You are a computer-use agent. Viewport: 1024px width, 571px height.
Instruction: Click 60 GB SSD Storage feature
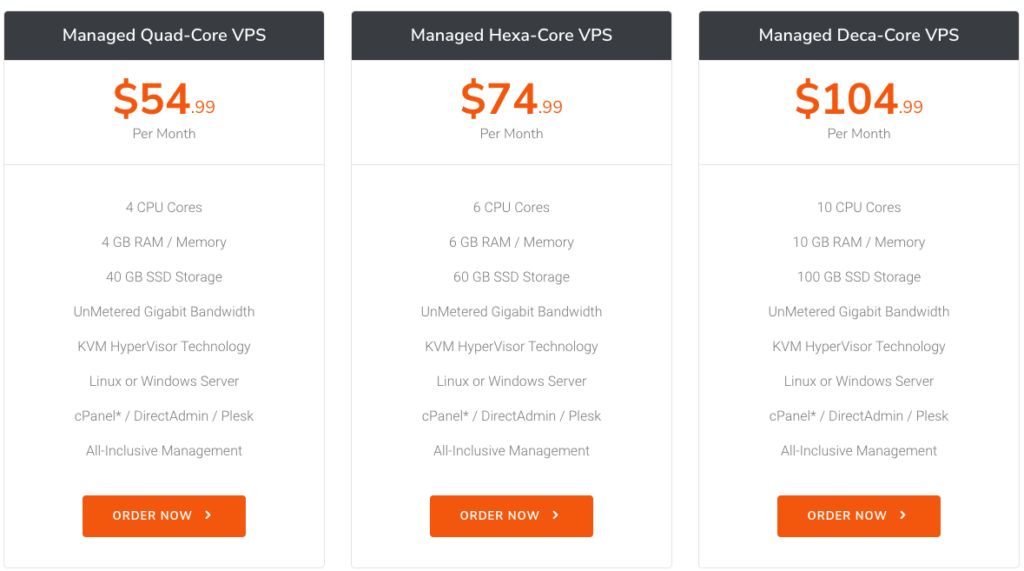(511, 277)
